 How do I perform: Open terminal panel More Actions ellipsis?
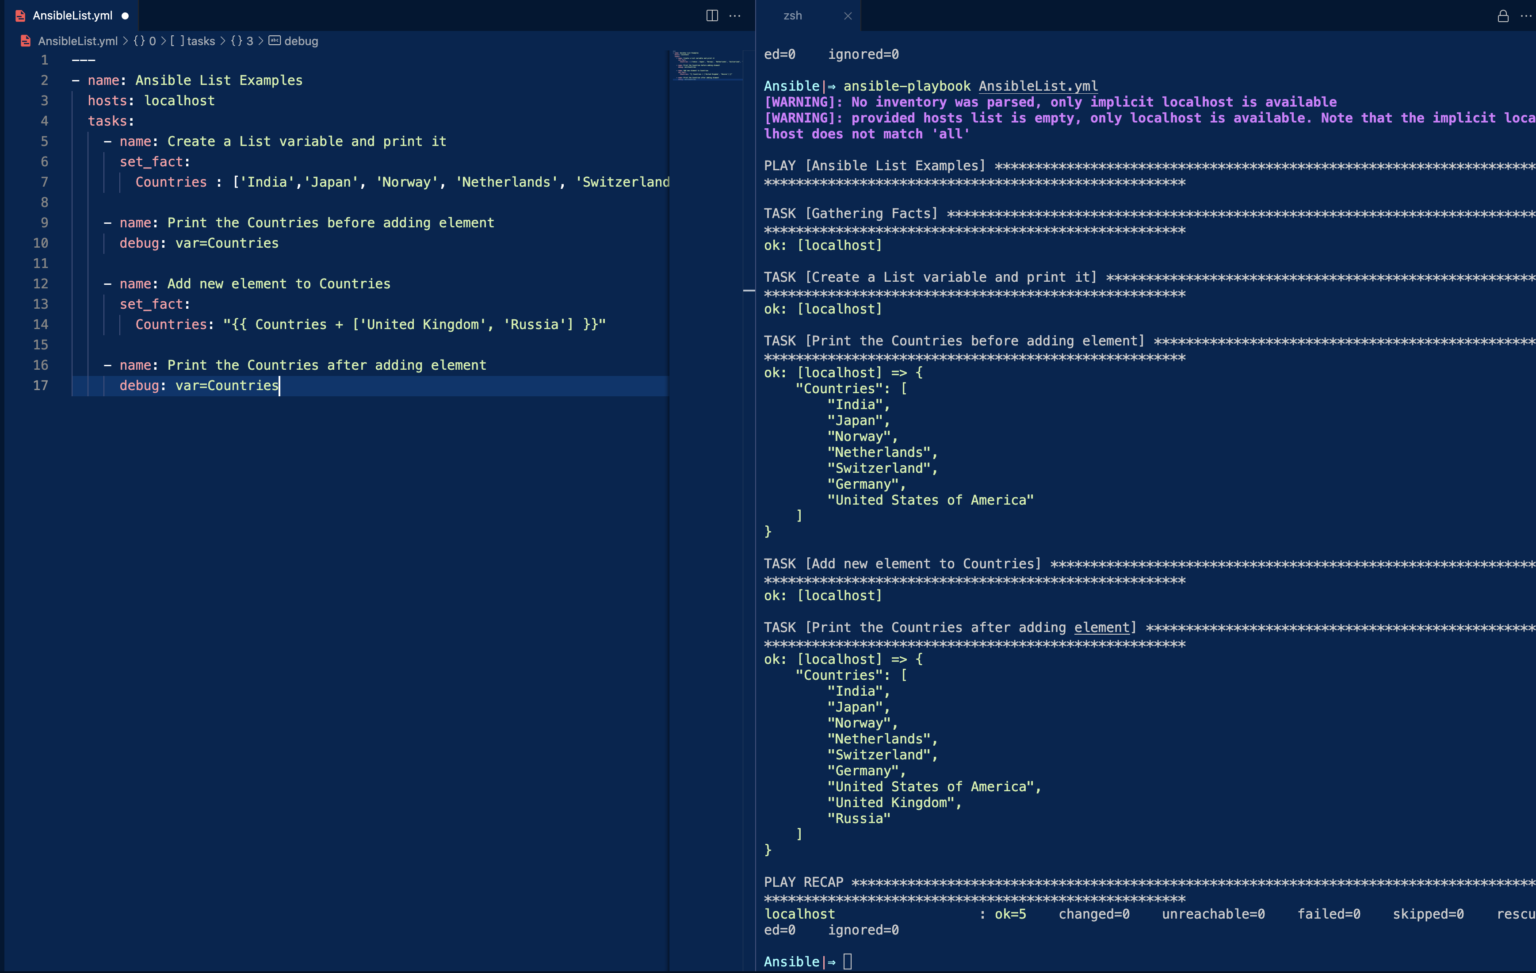[1528, 15]
